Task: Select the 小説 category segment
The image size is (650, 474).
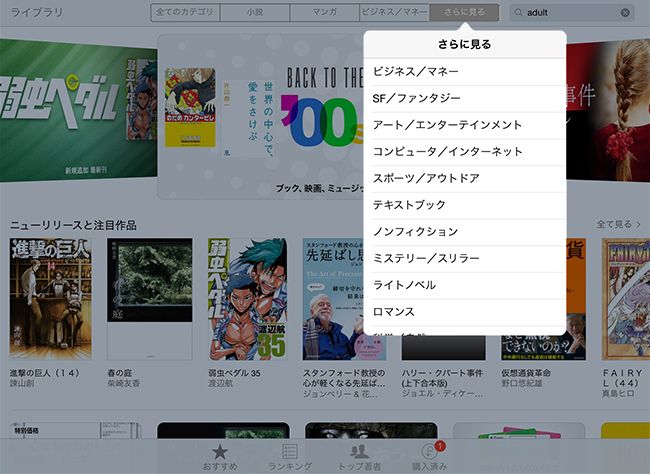Action: [x=255, y=12]
